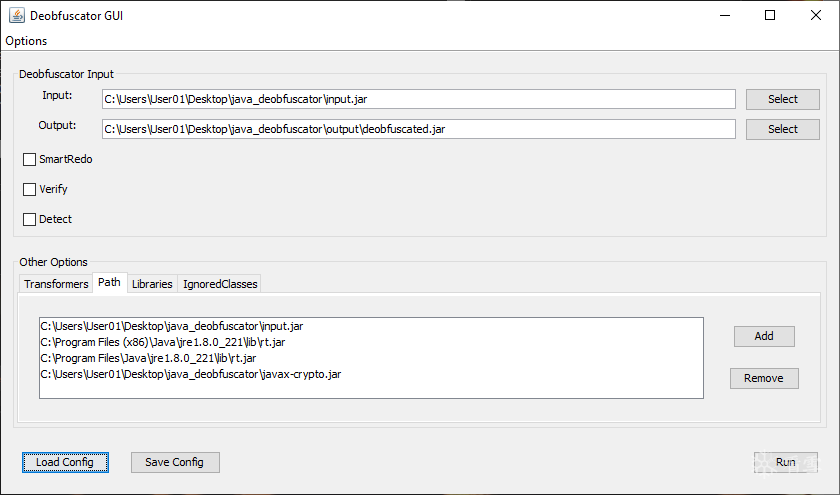Select the Path tab
The height and width of the screenshot is (495, 840).
[109, 283]
